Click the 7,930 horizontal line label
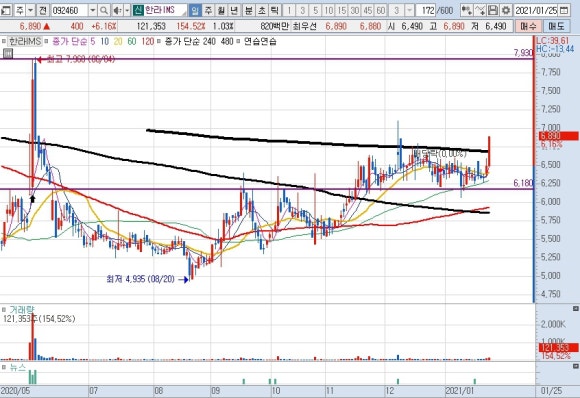Screen dimensions: 580x398 point(523,53)
